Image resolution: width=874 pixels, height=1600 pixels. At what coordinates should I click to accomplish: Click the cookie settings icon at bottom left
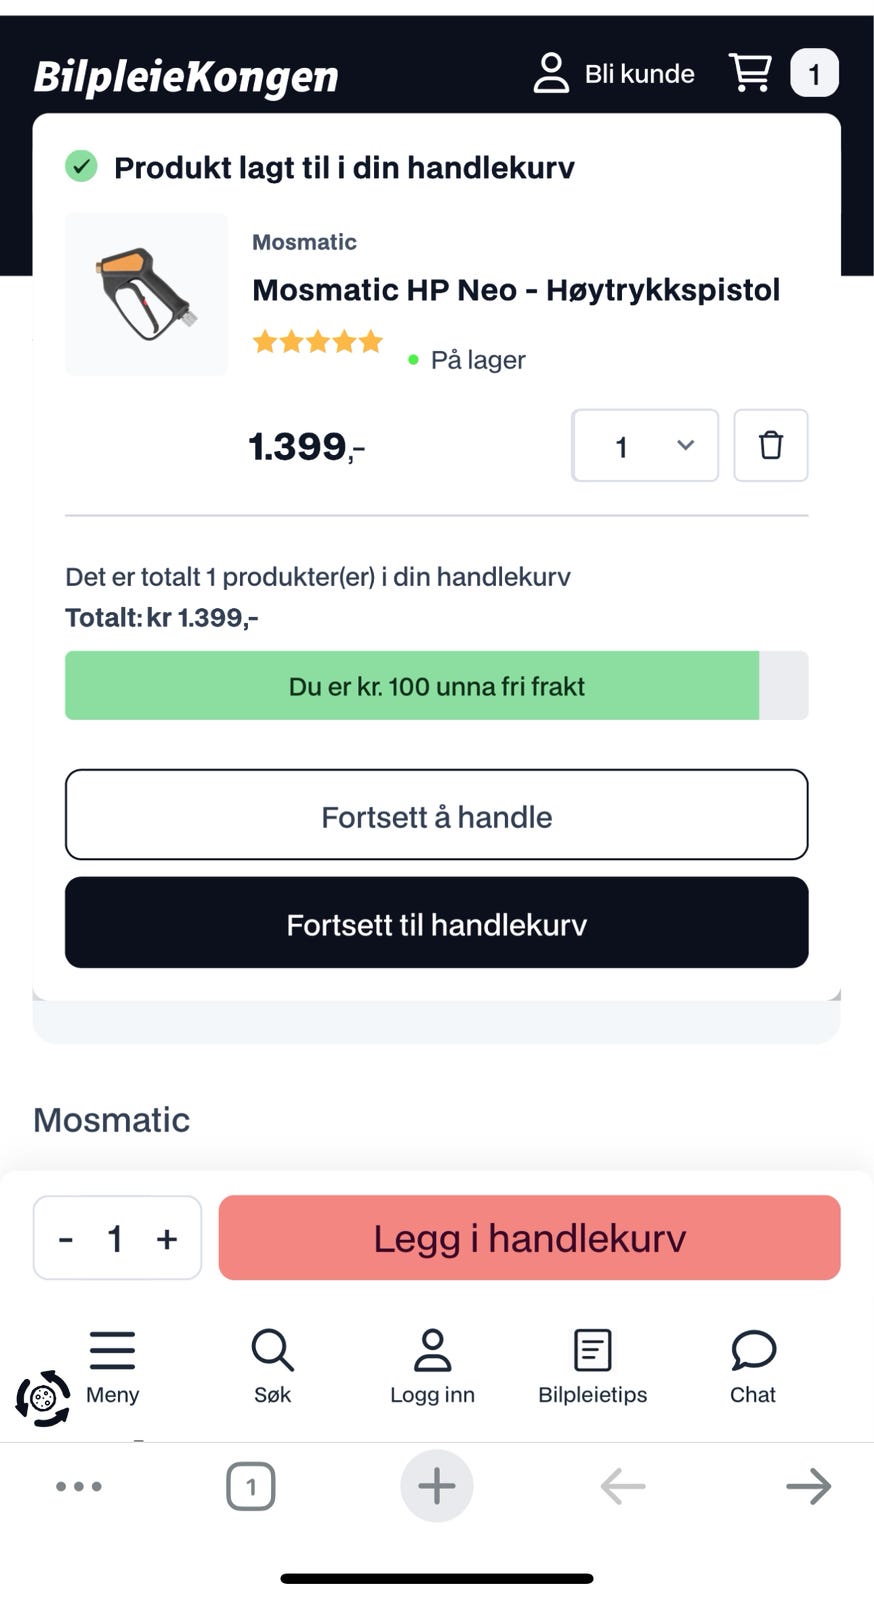tap(43, 1398)
